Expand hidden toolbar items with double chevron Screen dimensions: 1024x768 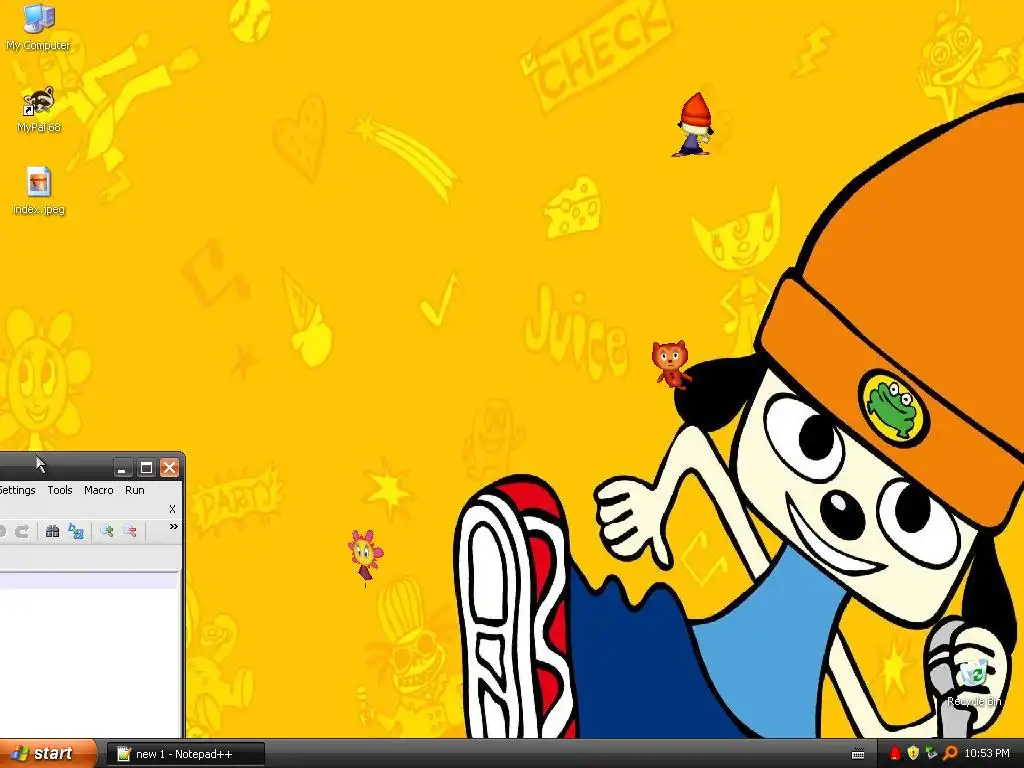[173, 526]
